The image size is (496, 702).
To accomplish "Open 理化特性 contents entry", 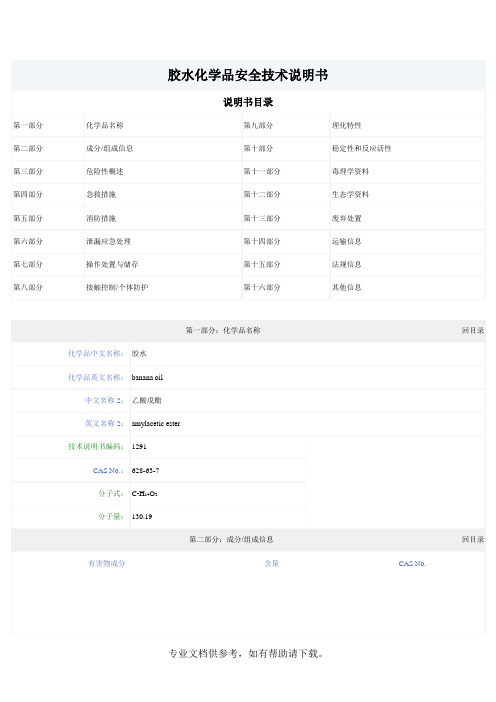I will click(346, 125).
